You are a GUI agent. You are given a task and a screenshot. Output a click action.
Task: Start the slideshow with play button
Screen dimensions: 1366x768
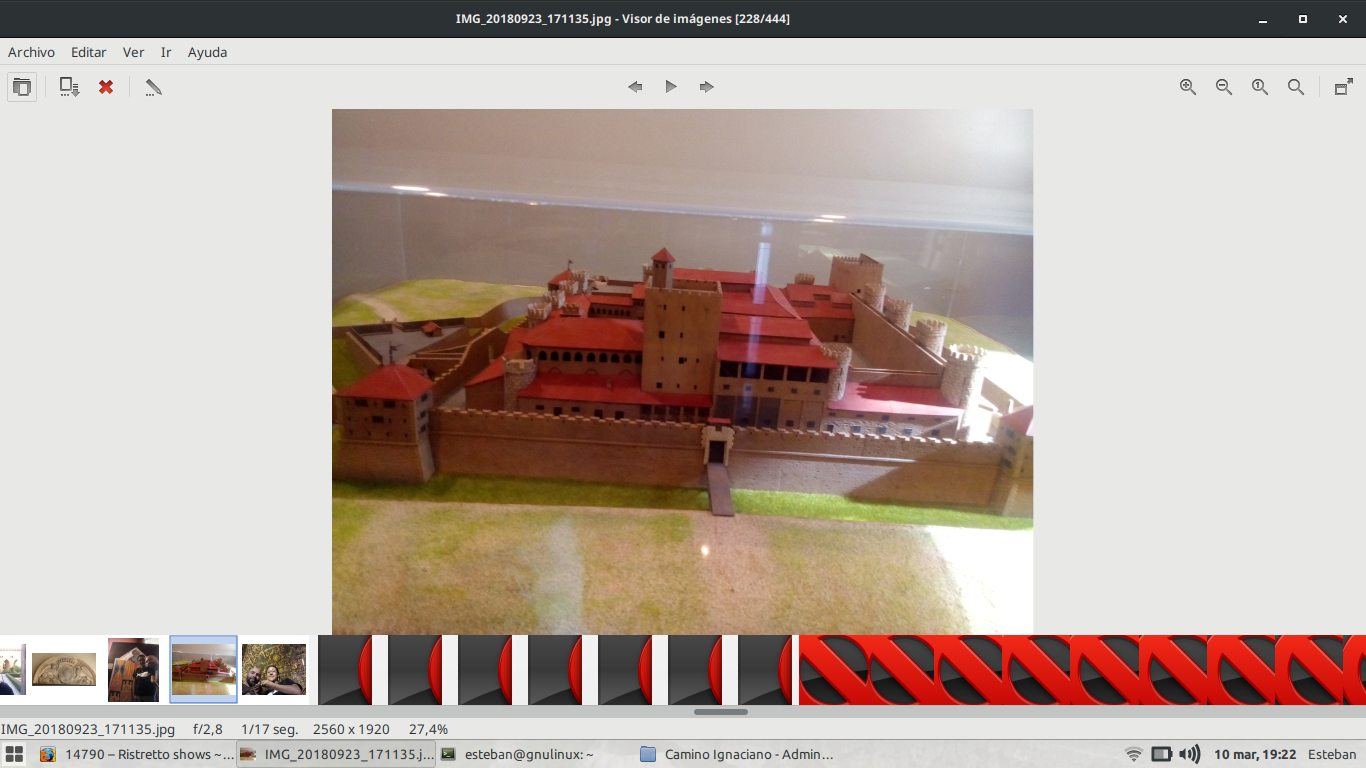click(671, 87)
